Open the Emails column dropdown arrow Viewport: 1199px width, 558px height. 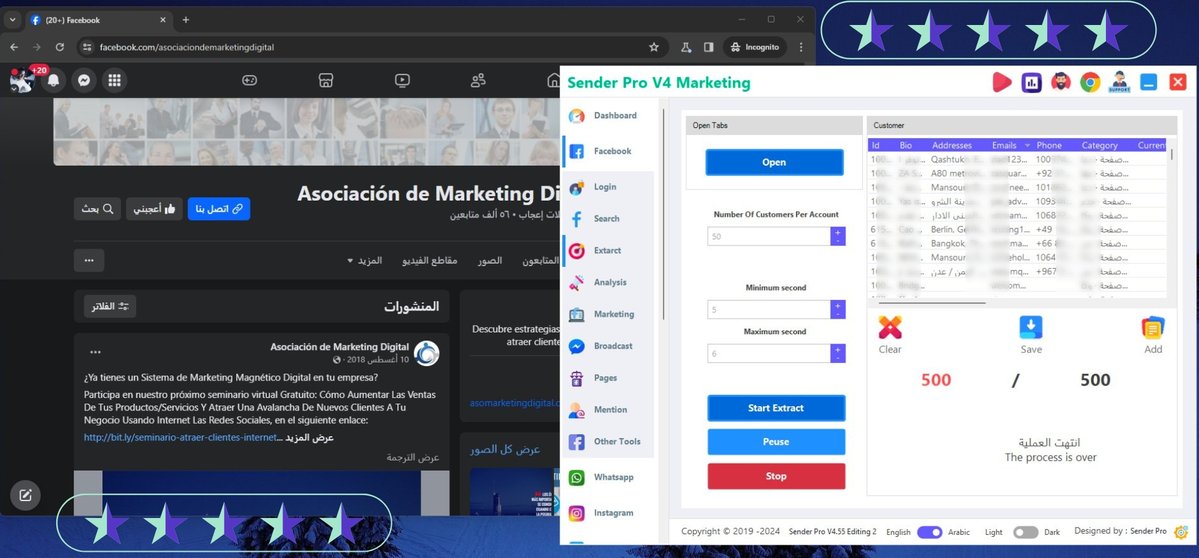pyautogui.click(x=1027, y=145)
